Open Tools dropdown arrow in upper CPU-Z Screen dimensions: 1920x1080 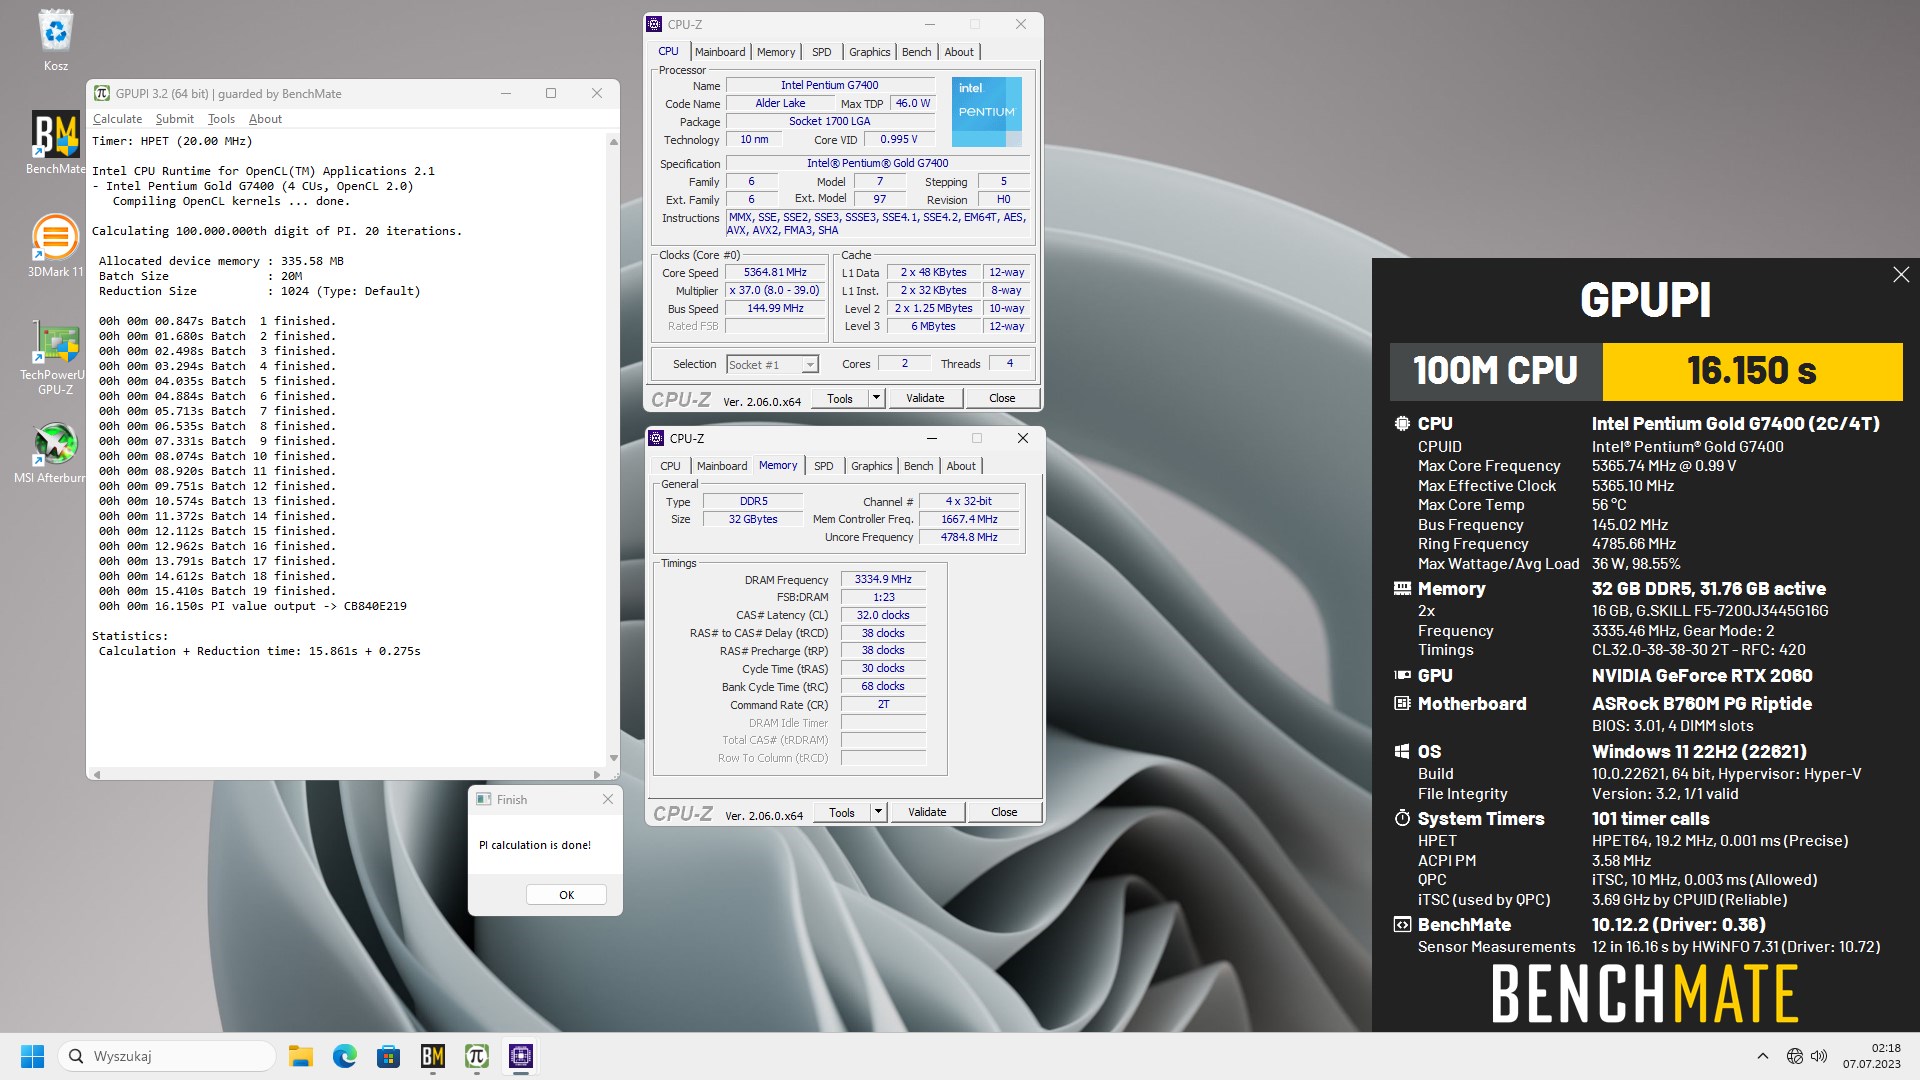point(876,398)
